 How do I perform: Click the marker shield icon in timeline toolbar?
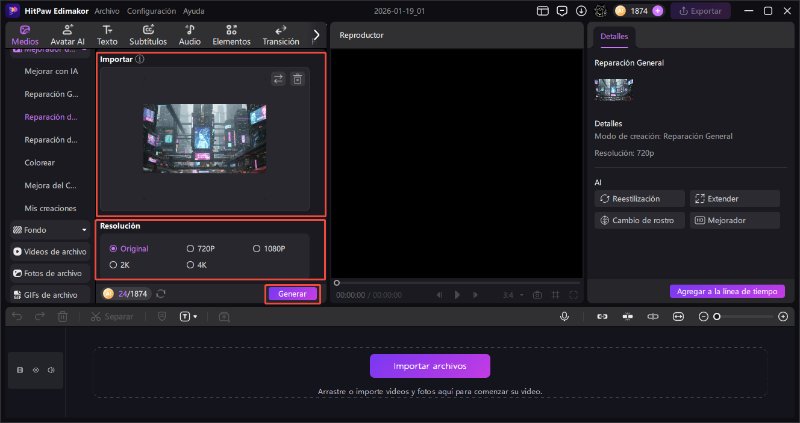[x=162, y=317]
